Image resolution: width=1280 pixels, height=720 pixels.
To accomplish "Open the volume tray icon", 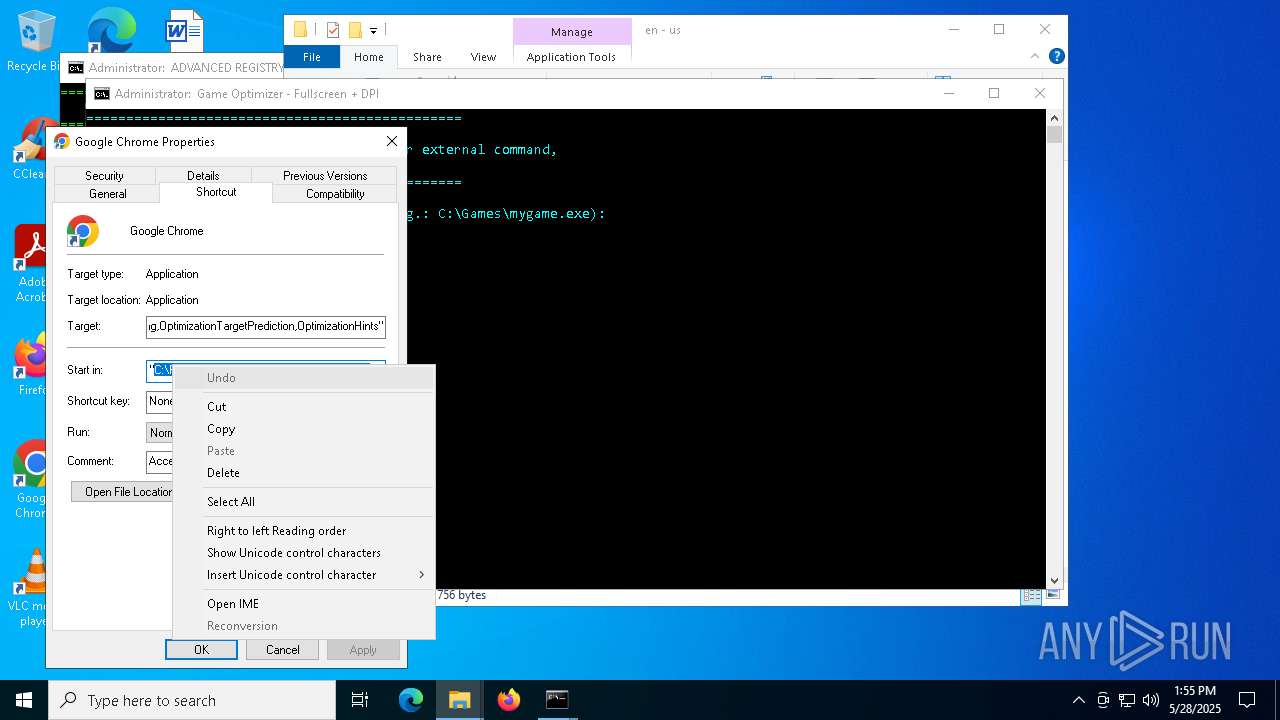I will (x=1151, y=700).
